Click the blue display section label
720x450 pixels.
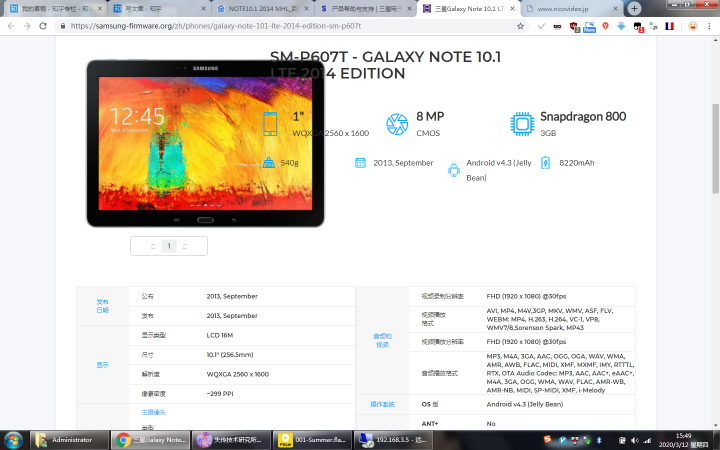click(102, 365)
